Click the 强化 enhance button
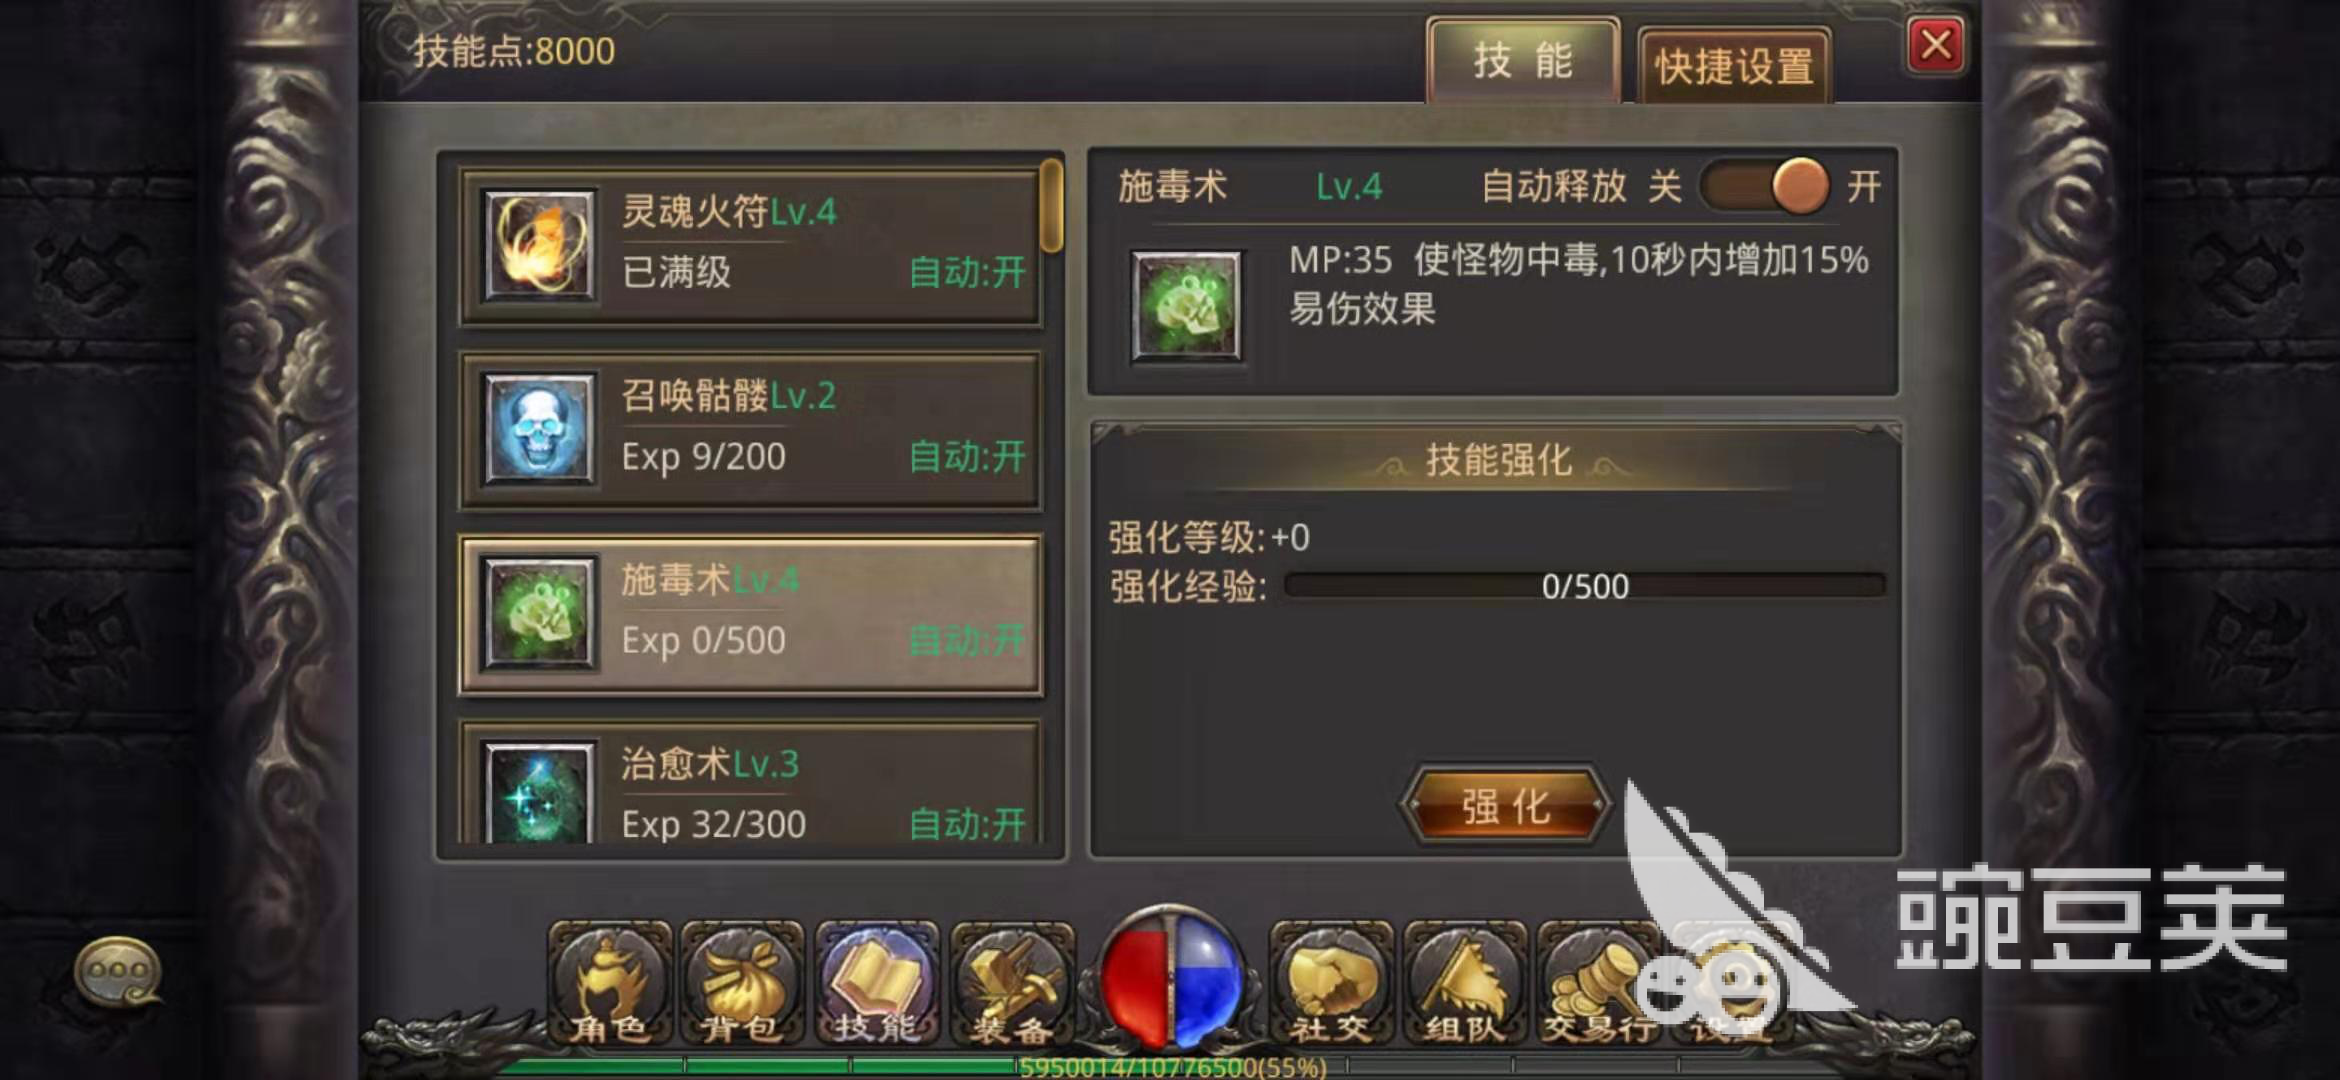2340x1080 pixels. 1506,806
